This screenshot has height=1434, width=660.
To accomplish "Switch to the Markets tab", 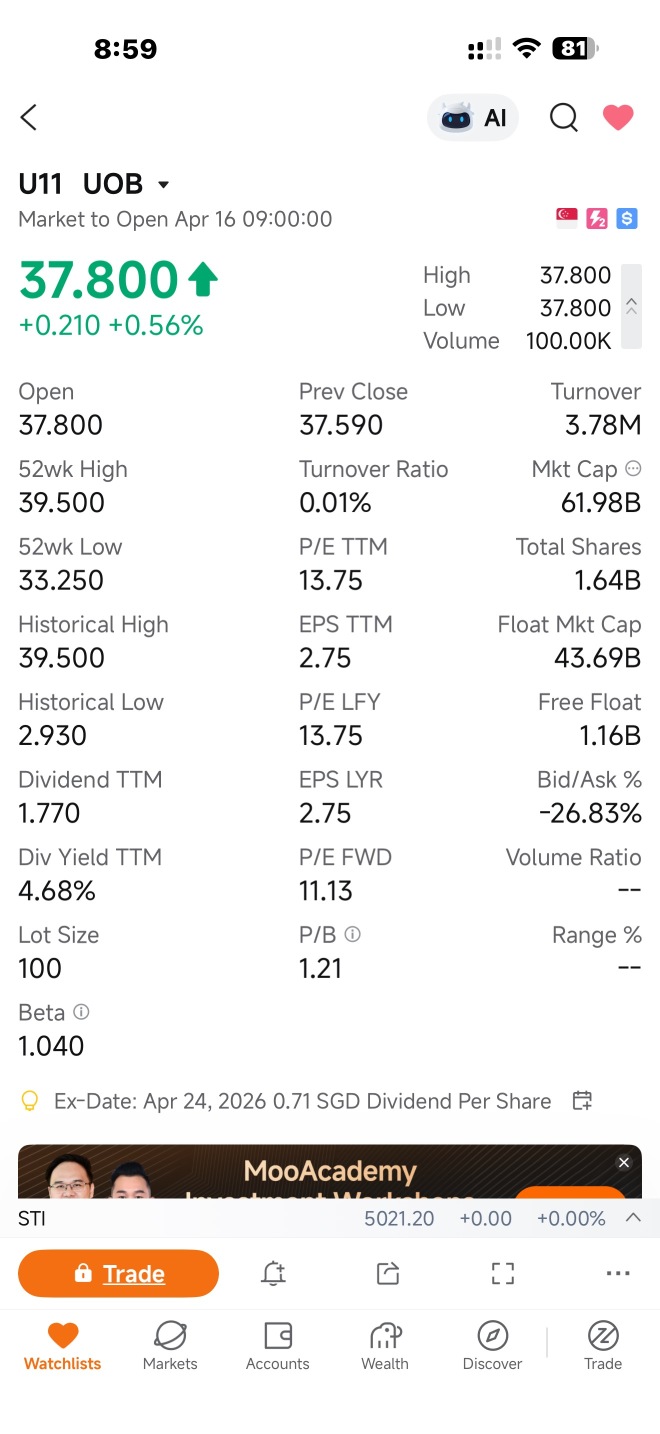I will (x=170, y=1345).
